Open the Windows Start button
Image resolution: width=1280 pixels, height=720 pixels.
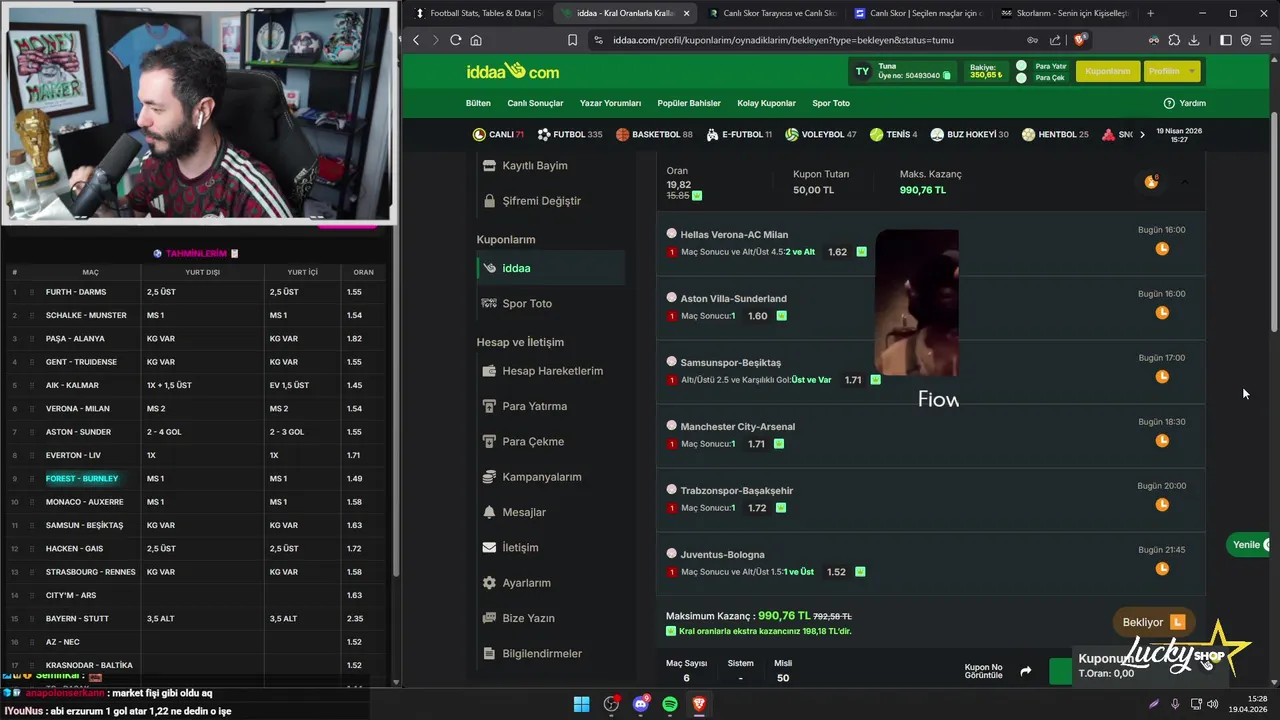581,704
